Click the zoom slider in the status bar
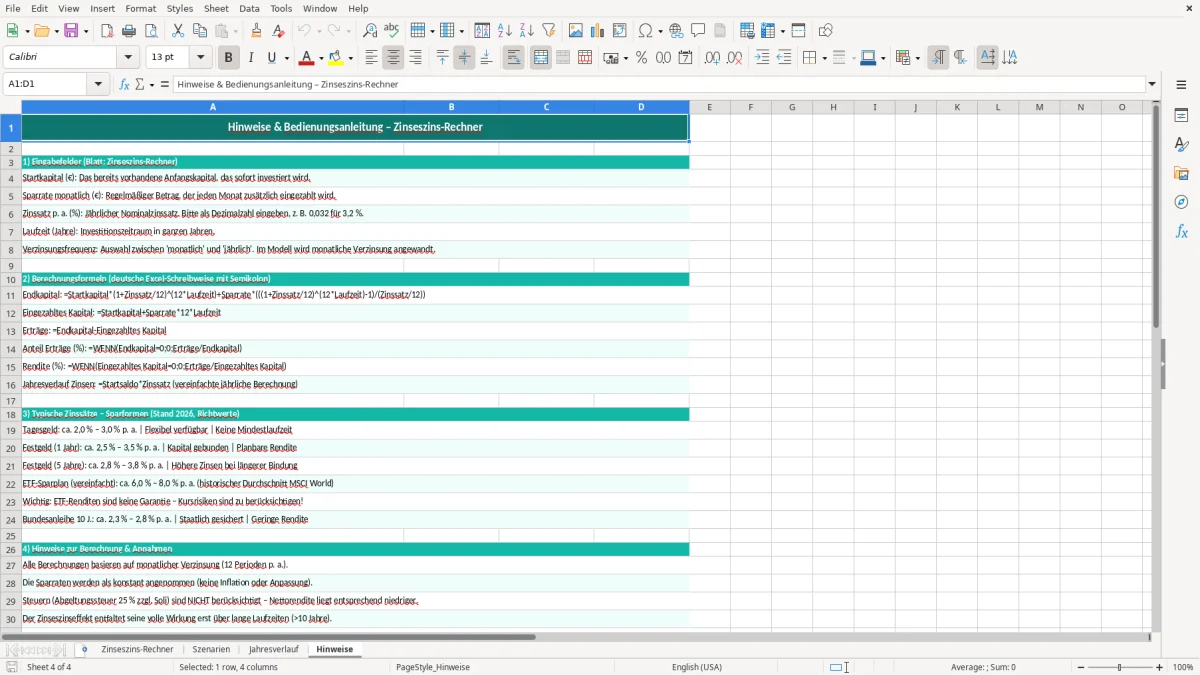 tap(1120, 667)
